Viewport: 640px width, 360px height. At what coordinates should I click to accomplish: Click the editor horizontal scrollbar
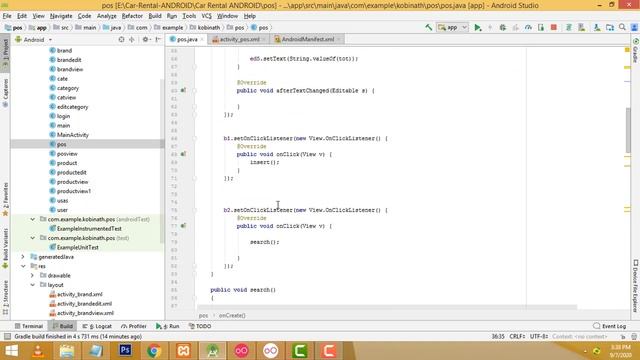point(387,307)
